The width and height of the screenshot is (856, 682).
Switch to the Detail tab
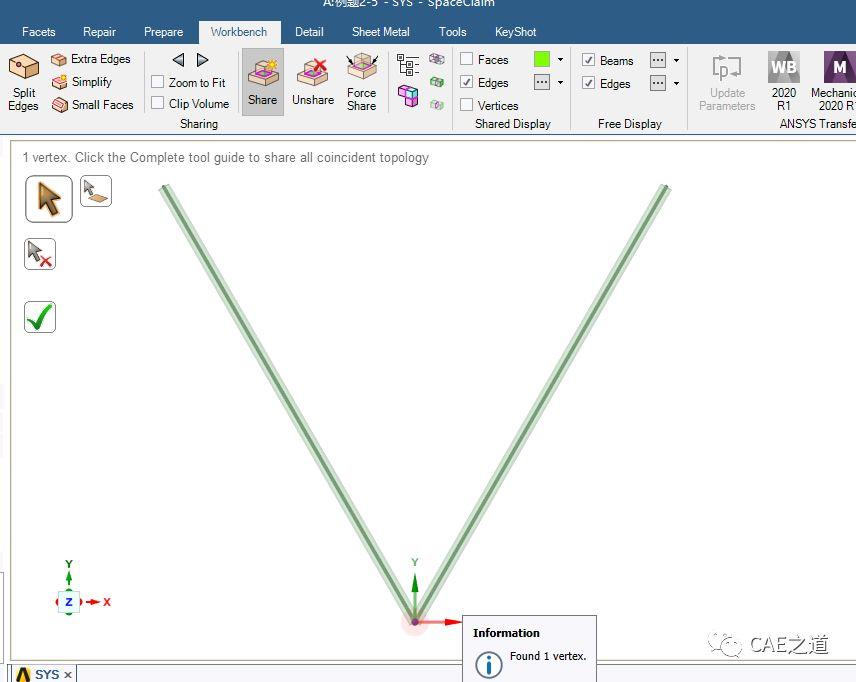tap(309, 32)
